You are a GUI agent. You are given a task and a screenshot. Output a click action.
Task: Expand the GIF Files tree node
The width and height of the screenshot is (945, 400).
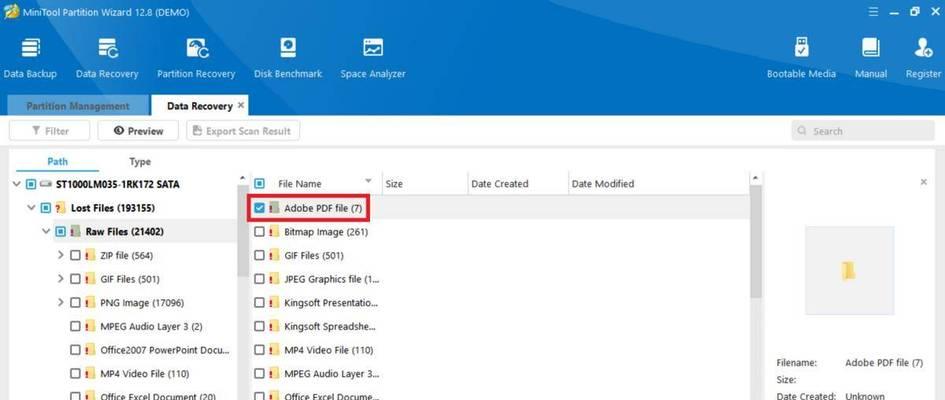(60, 279)
